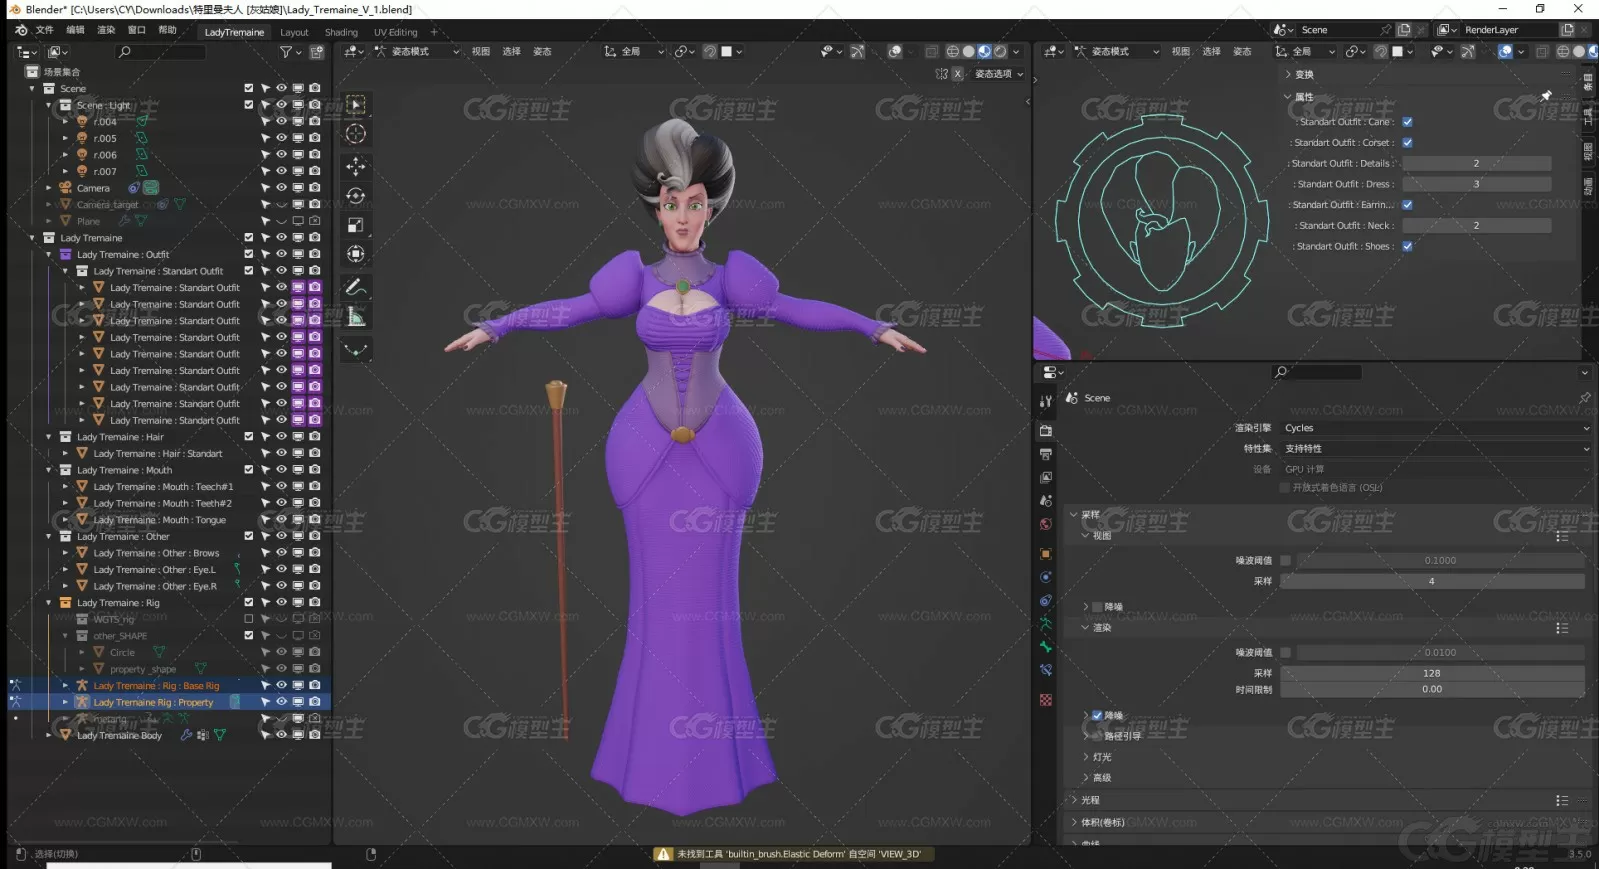Open the feature set (特性集) dropdown
Image resolution: width=1599 pixels, height=869 pixels.
(1436, 449)
